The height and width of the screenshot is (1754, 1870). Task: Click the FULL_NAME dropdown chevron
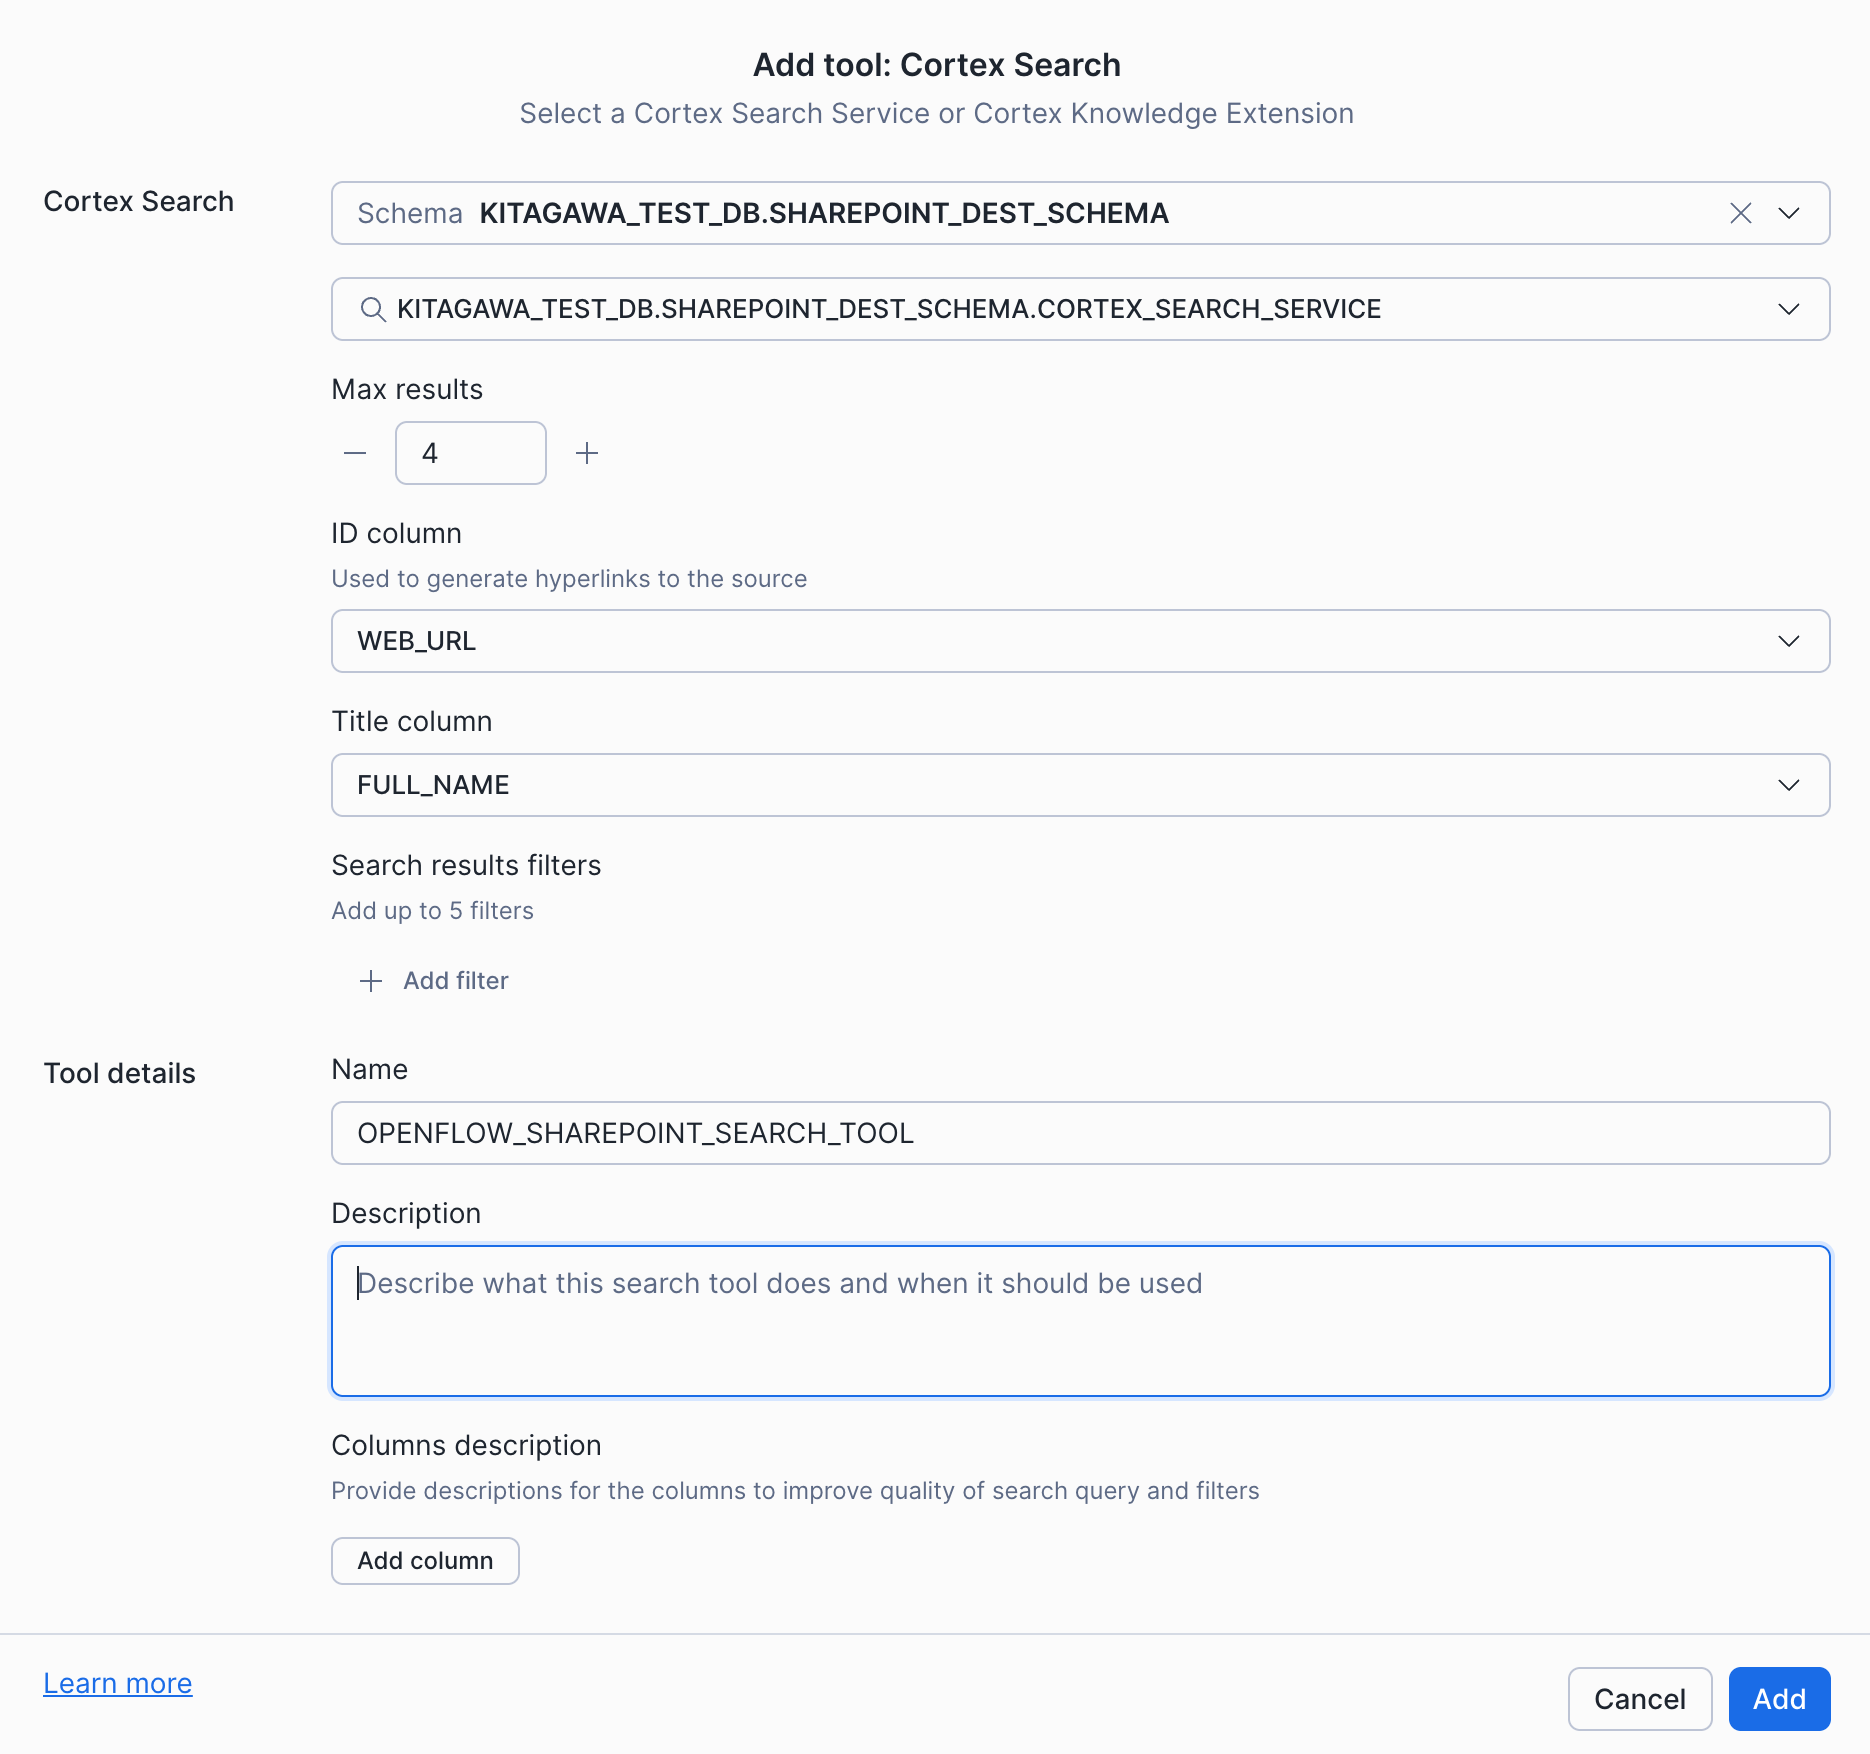coord(1789,785)
